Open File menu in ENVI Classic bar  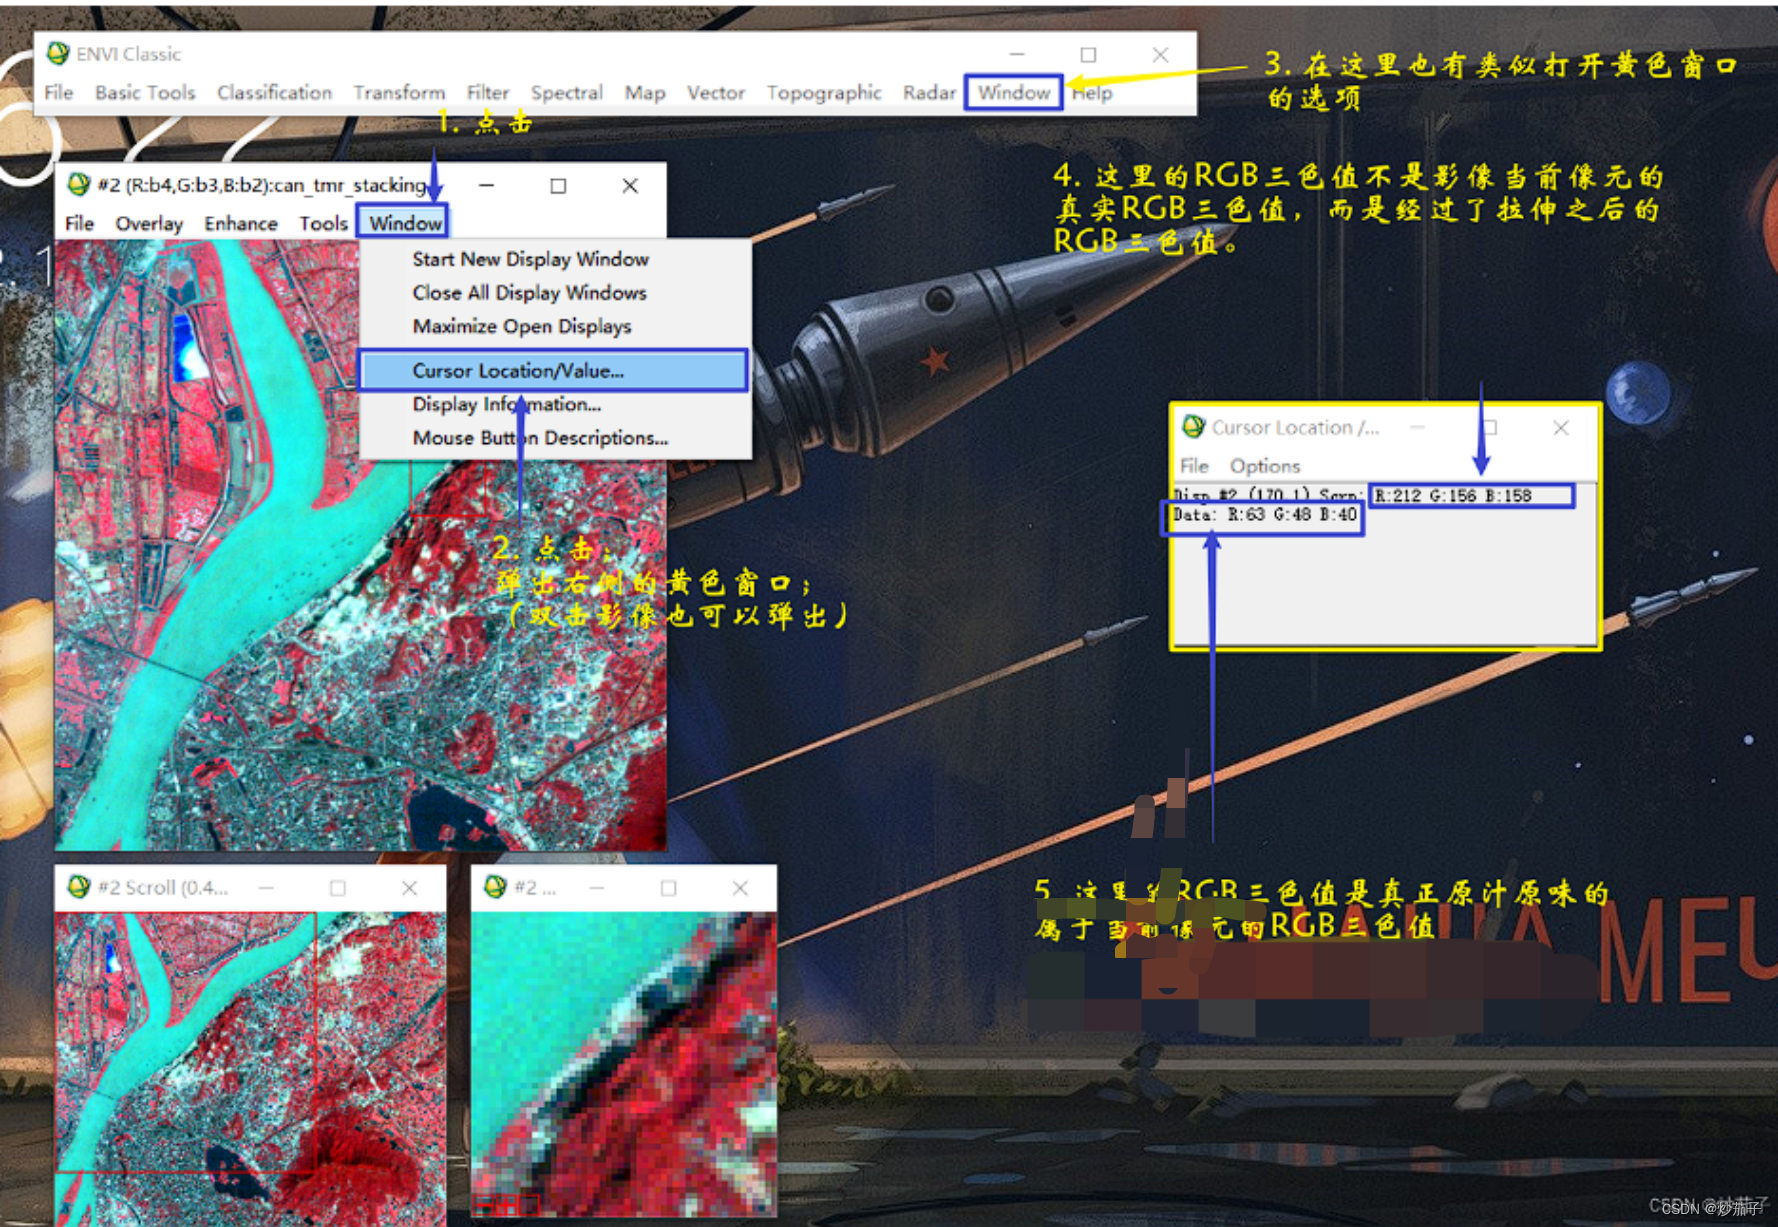tap(59, 92)
